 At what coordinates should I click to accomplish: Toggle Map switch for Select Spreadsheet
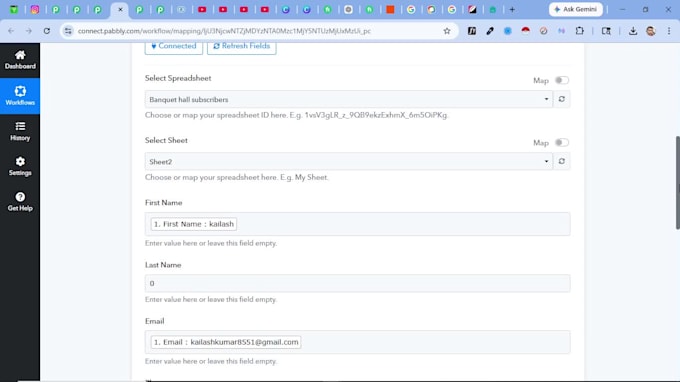(562, 80)
